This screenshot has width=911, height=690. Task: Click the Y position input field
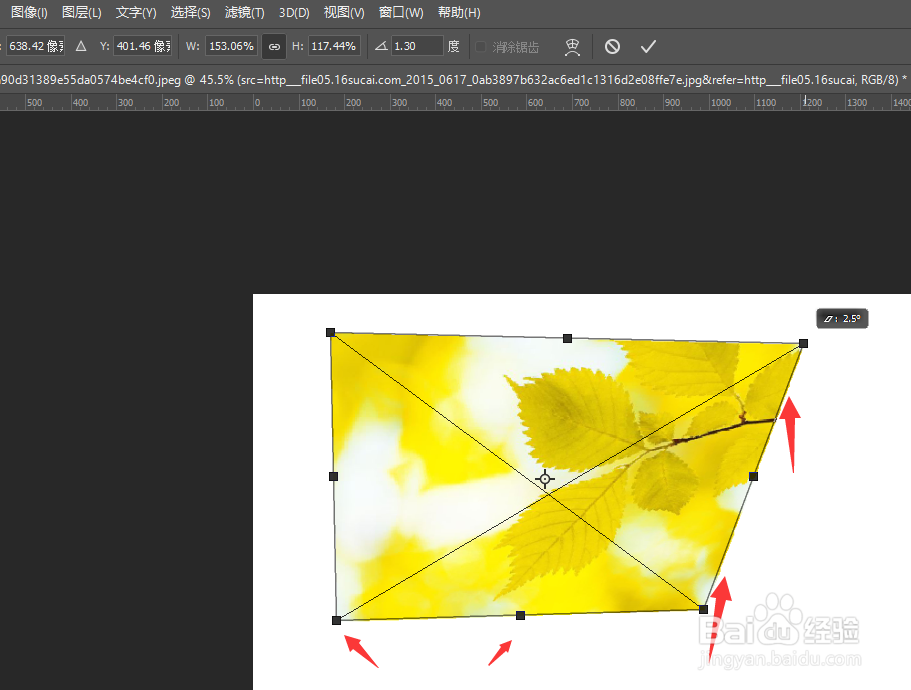143,46
